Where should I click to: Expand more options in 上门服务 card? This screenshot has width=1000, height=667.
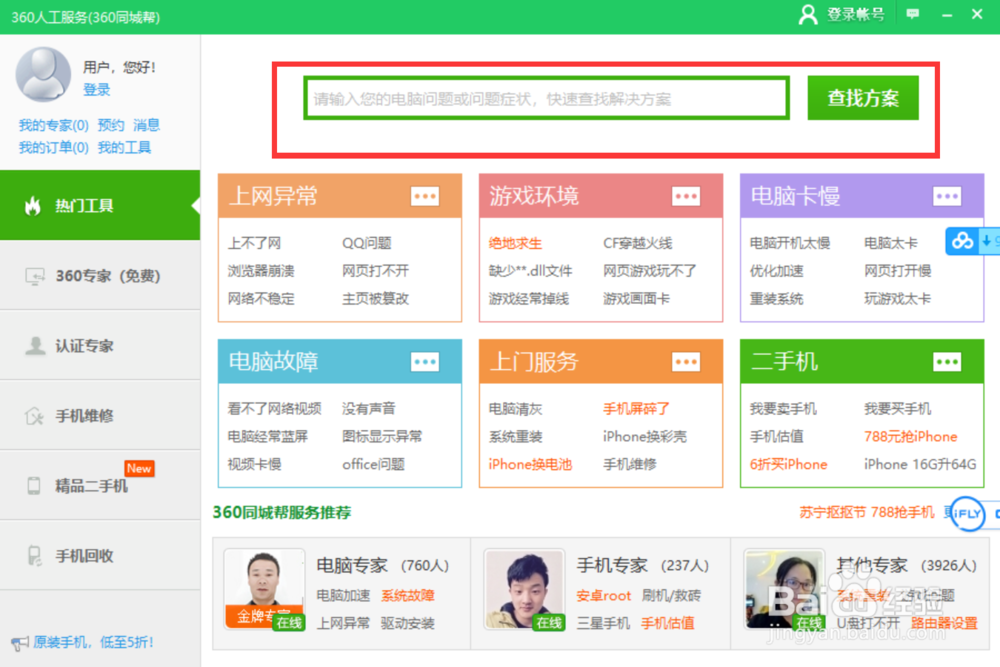click(686, 362)
